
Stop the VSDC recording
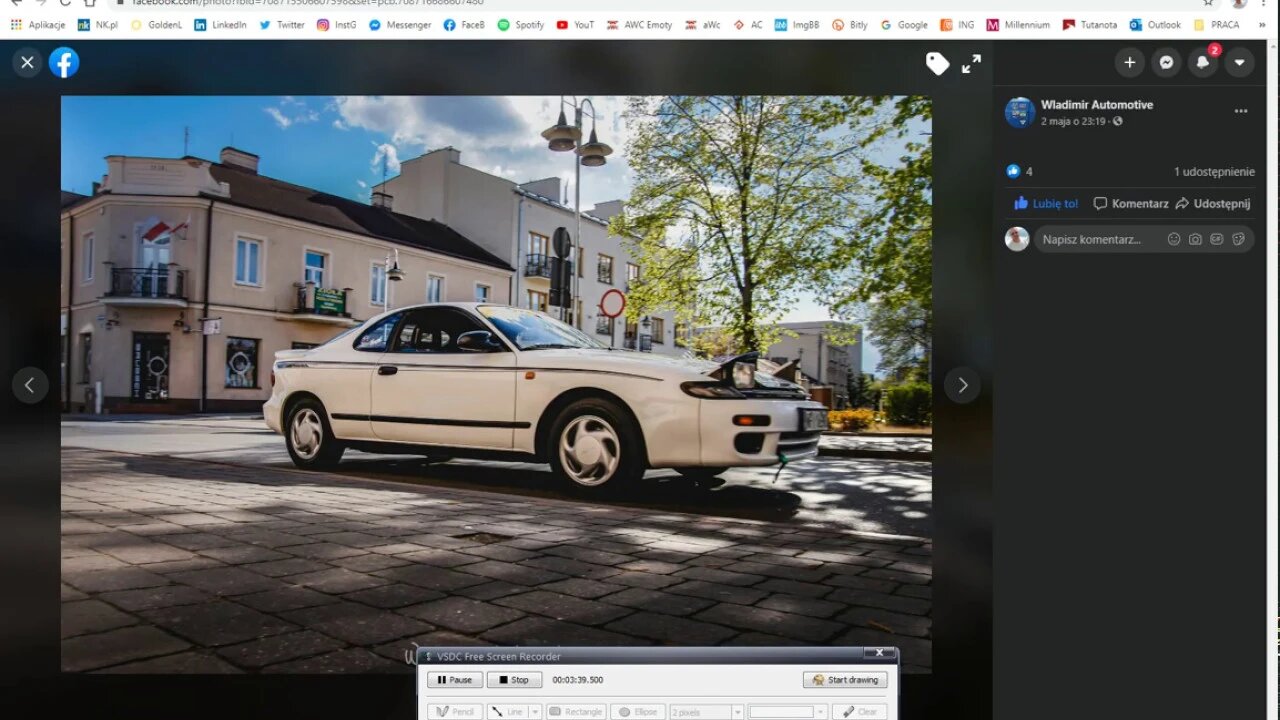pos(514,680)
